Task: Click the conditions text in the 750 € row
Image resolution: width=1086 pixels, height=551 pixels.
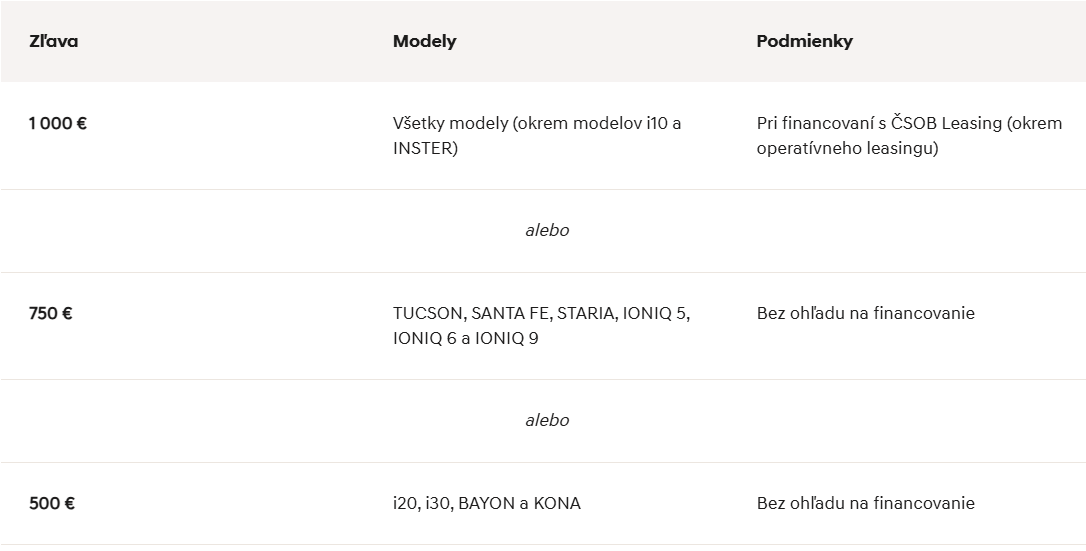Action: click(865, 313)
